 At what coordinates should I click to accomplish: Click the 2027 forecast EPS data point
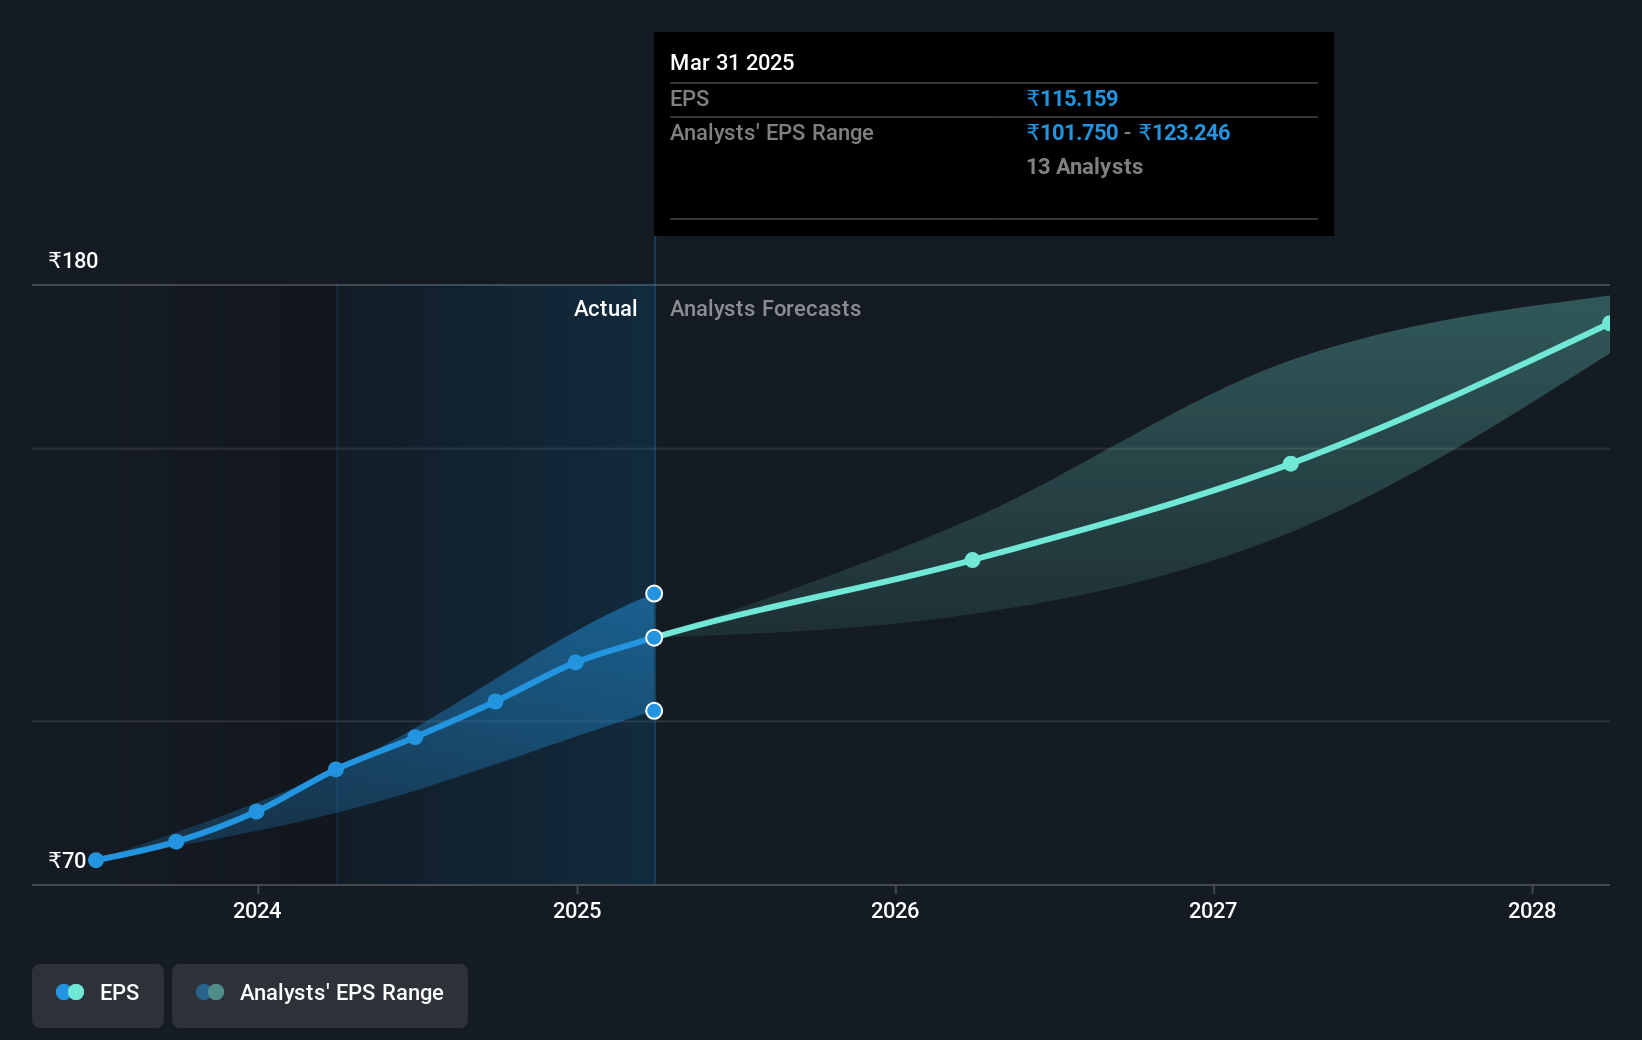click(x=1290, y=463)
